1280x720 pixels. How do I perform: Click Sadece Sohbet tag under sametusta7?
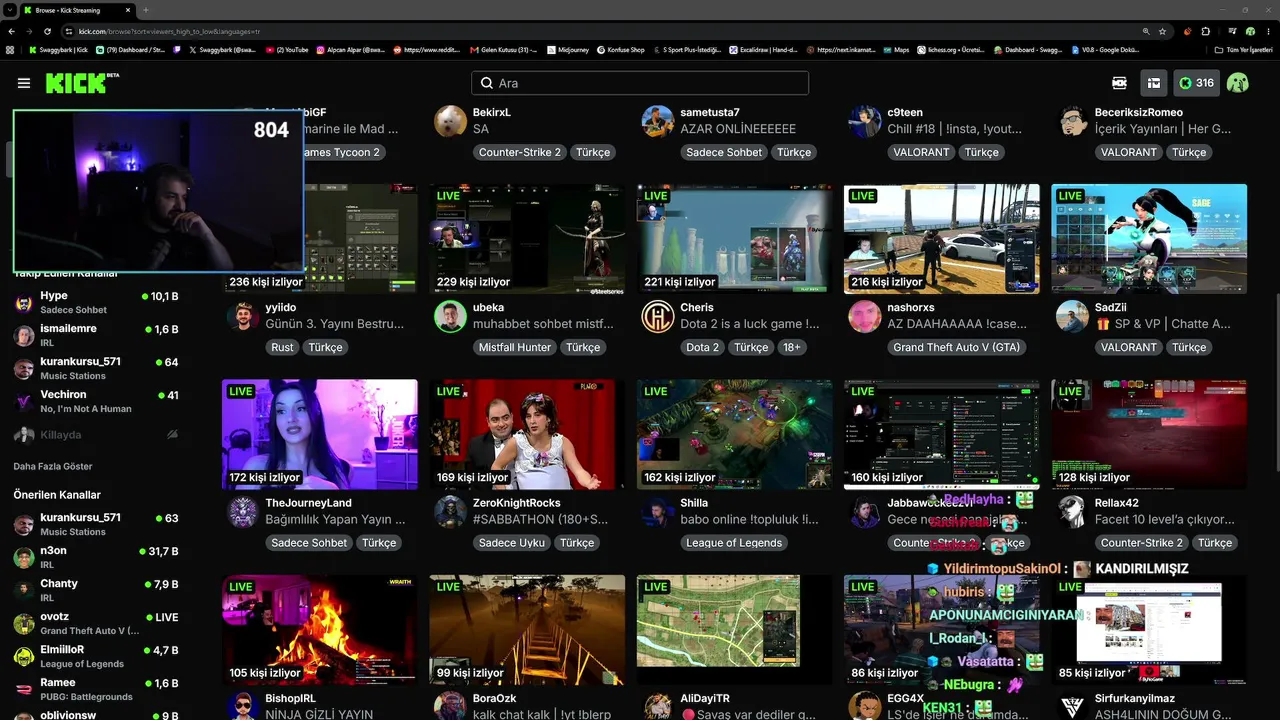pyautogui.click(x=724, y=152)
